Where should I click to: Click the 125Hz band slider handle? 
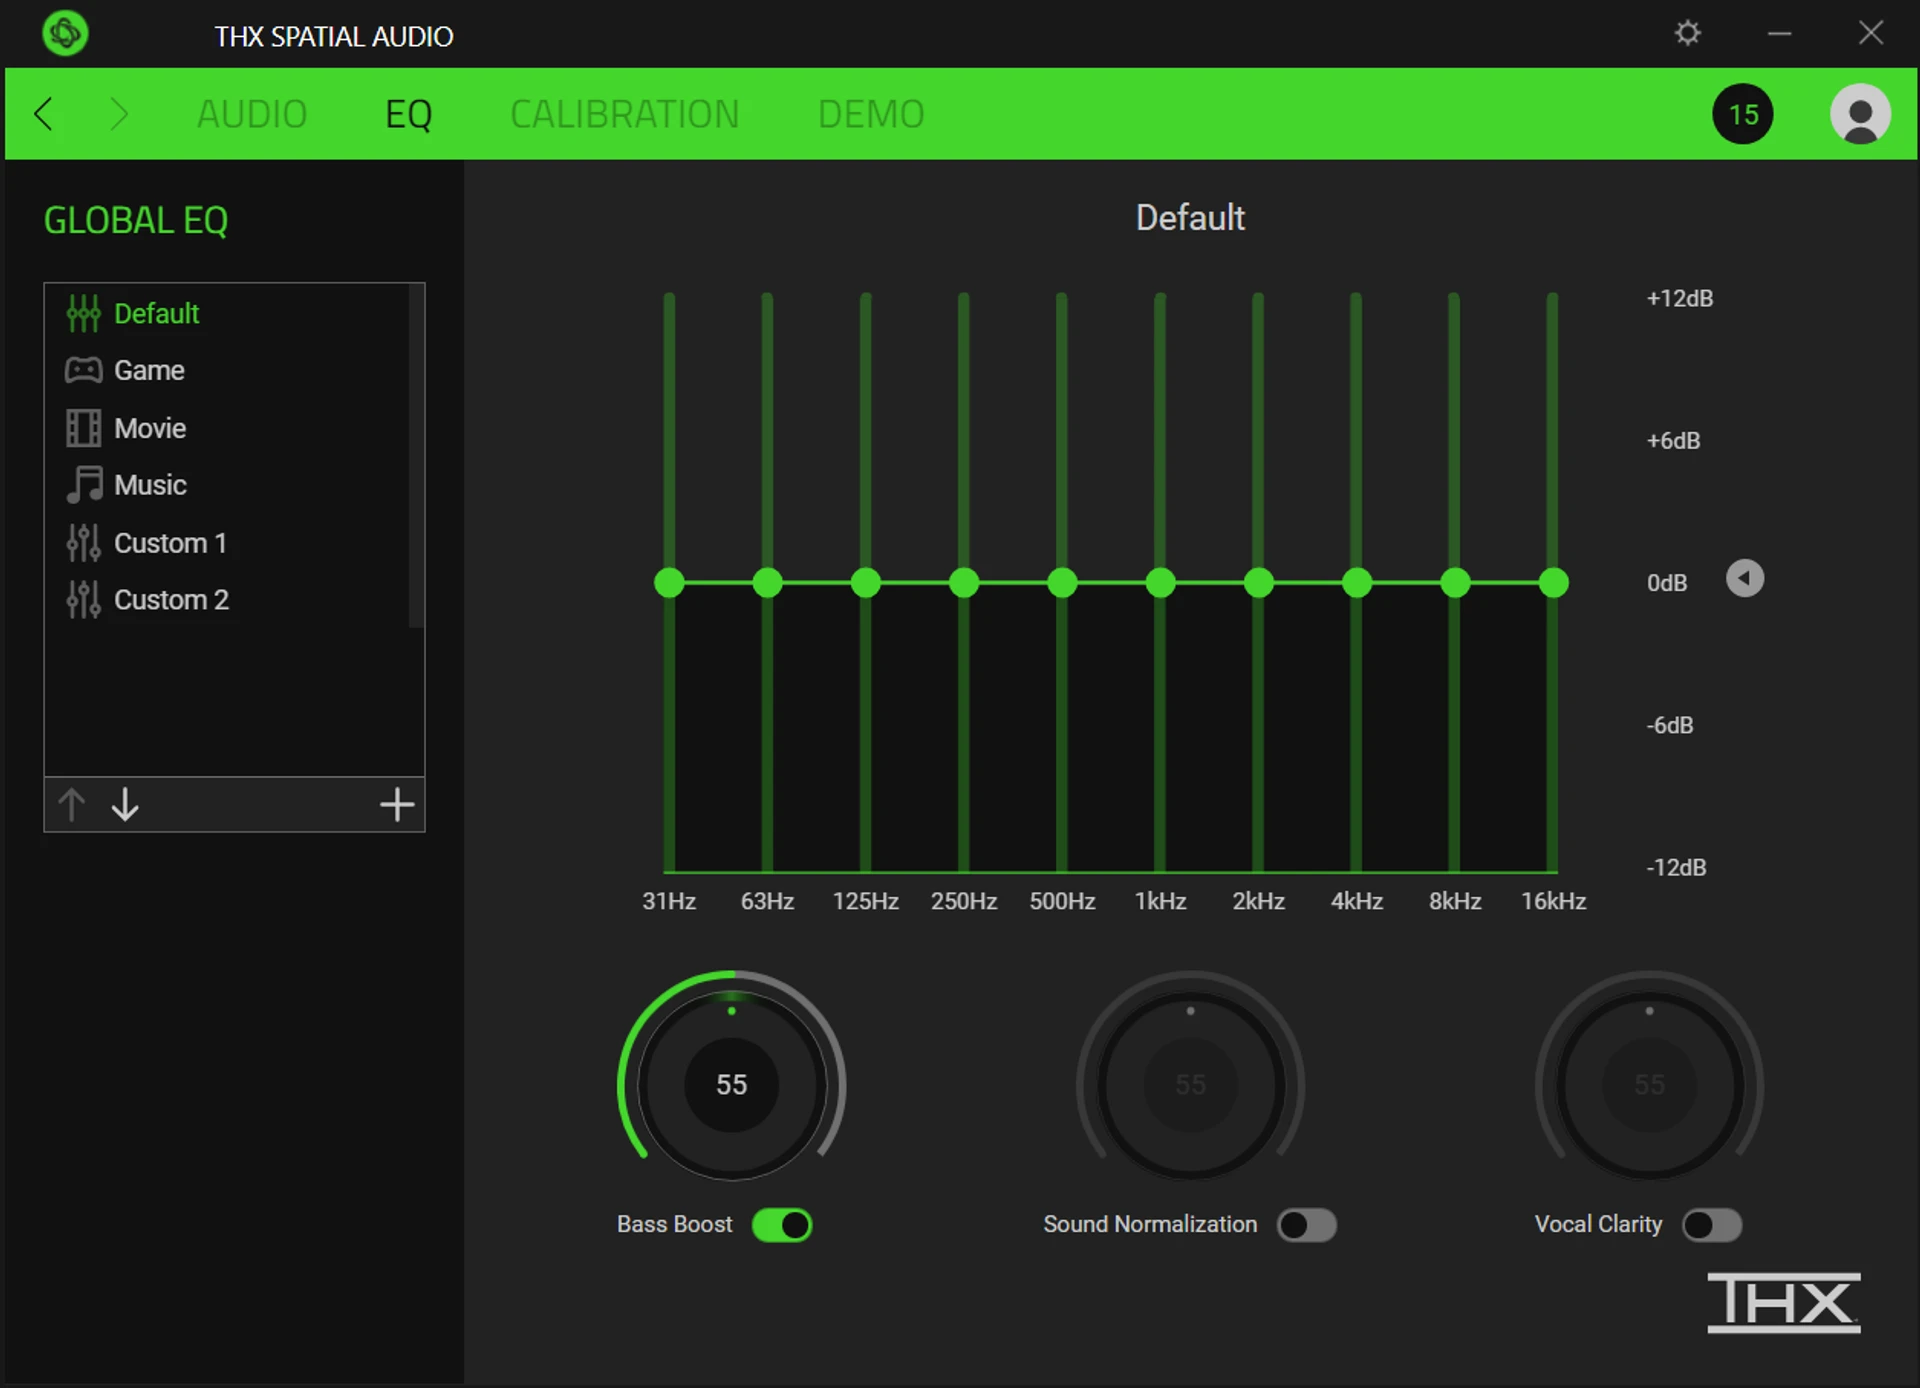[865, 583]
